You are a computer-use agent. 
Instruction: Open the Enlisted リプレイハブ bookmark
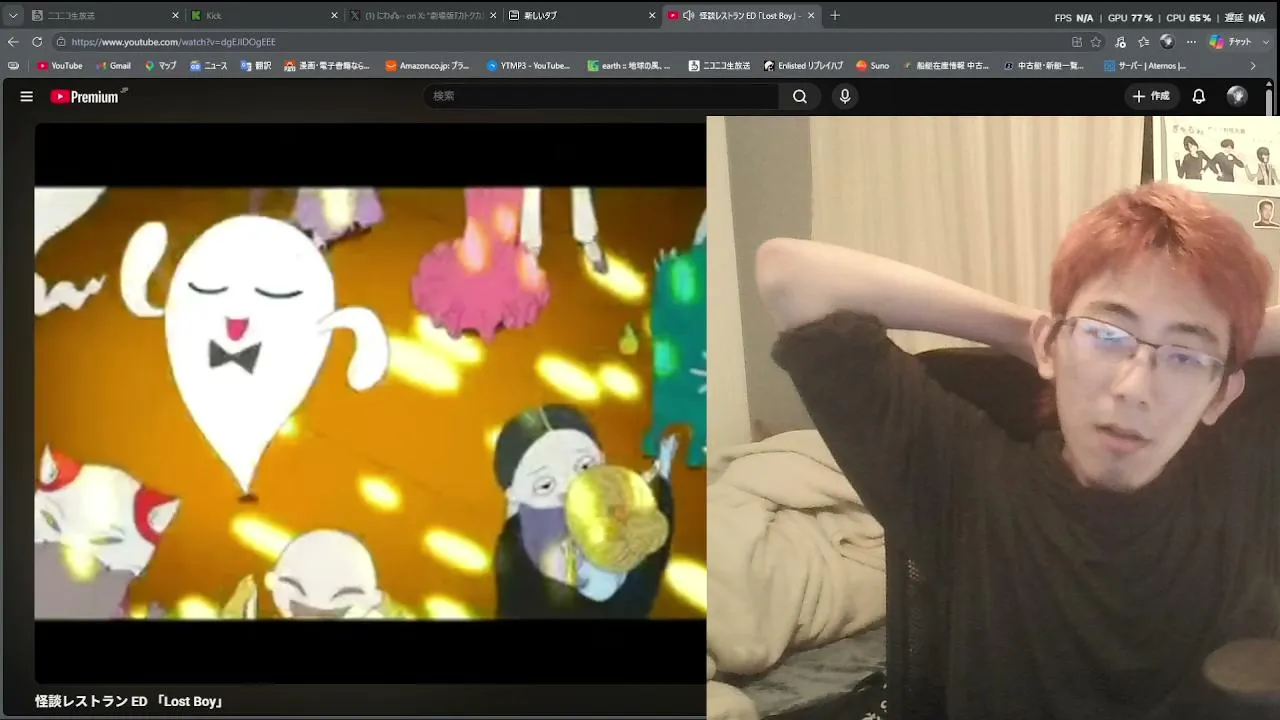803,66
